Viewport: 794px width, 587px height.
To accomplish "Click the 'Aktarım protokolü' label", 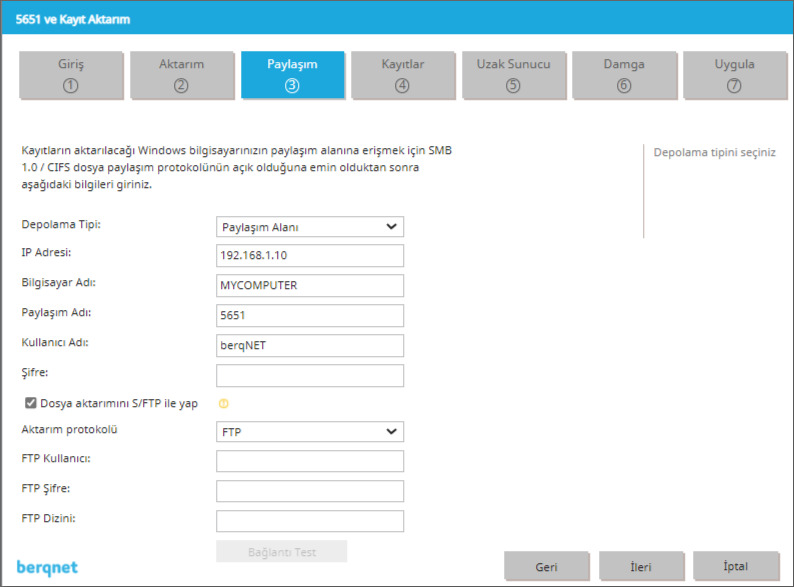I will click(69, 429).
